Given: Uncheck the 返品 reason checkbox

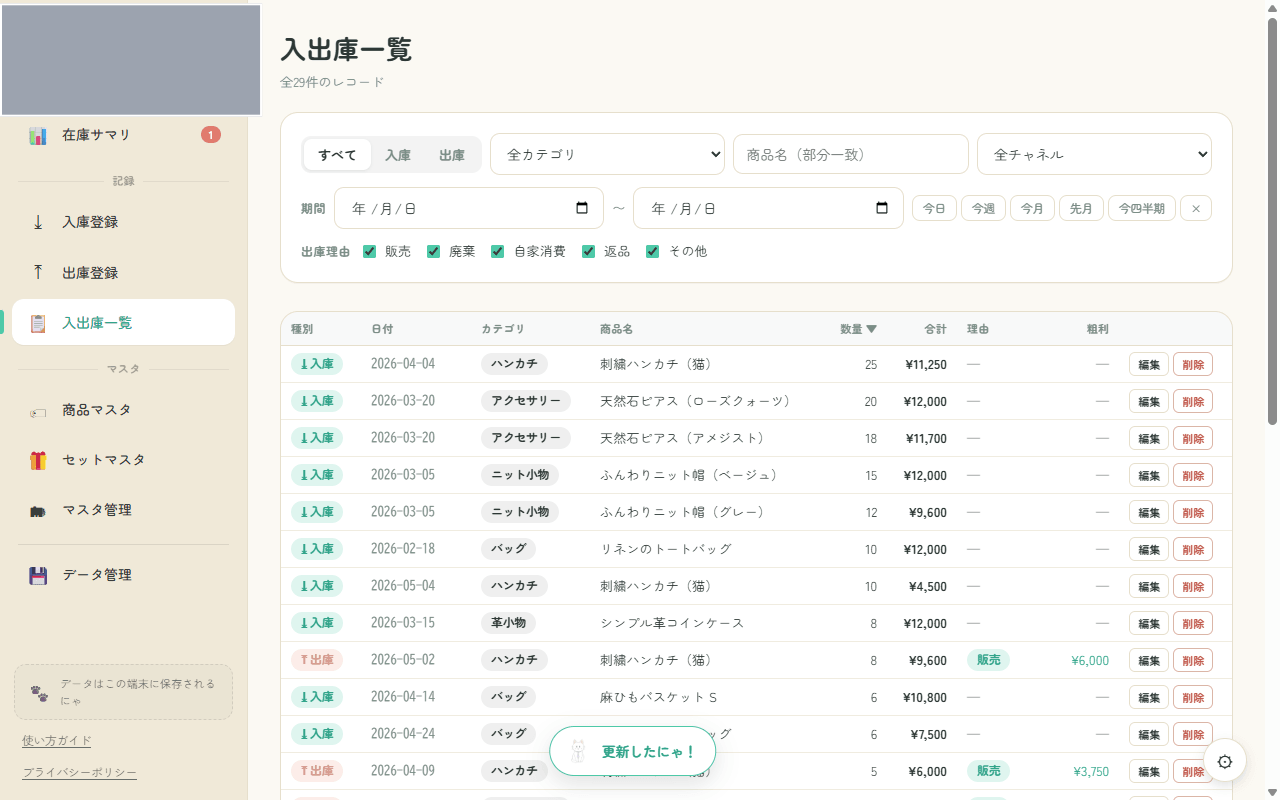Looking at the screenshot, I should coord(589,251).
